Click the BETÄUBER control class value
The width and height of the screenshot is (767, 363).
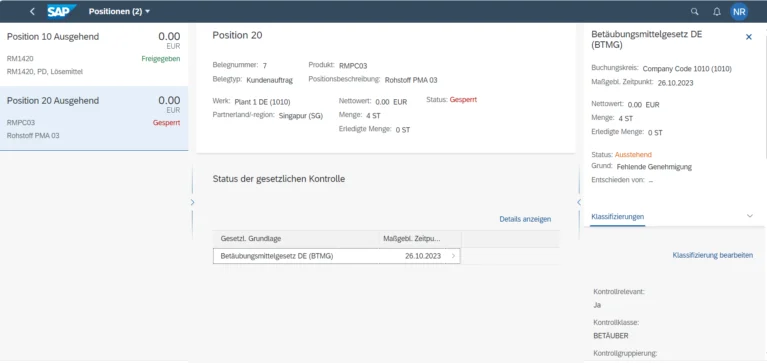point(610,336)
